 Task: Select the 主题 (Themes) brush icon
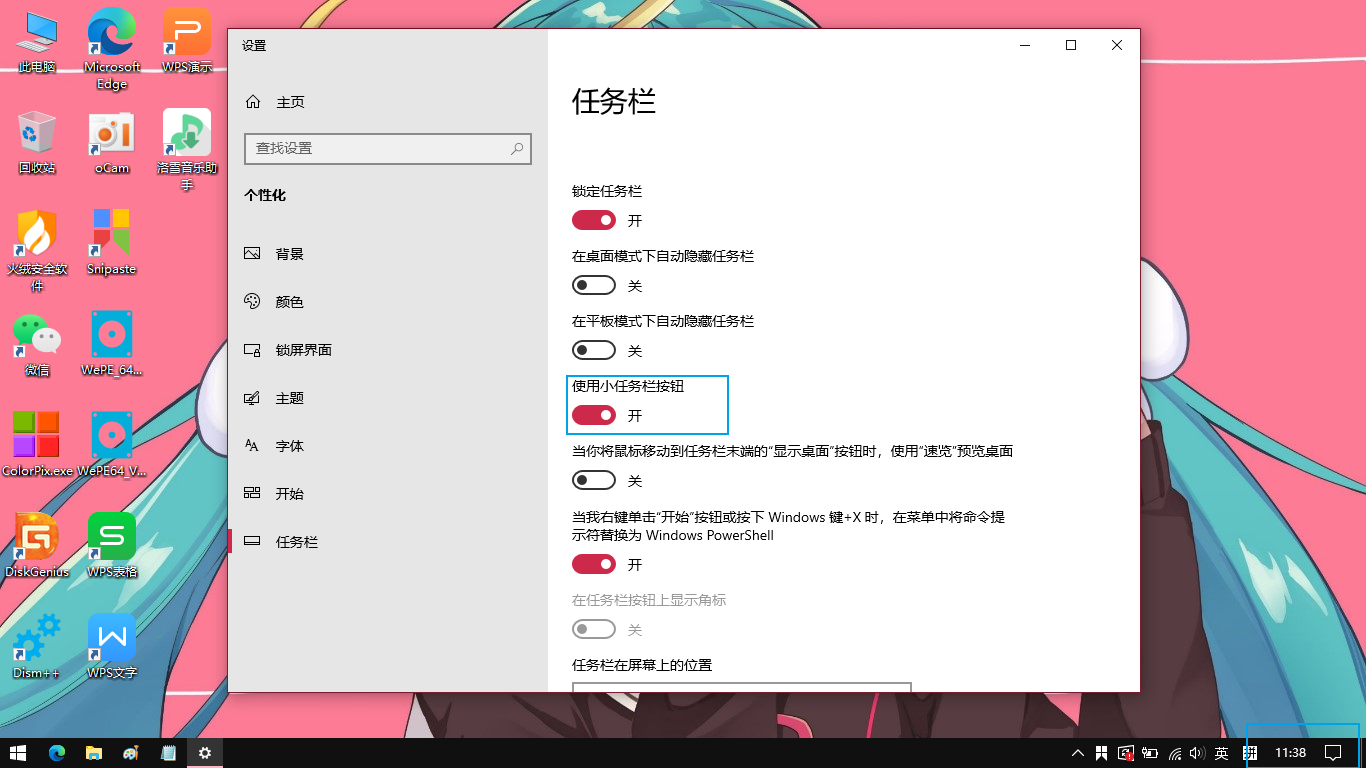tap(253, 397)
